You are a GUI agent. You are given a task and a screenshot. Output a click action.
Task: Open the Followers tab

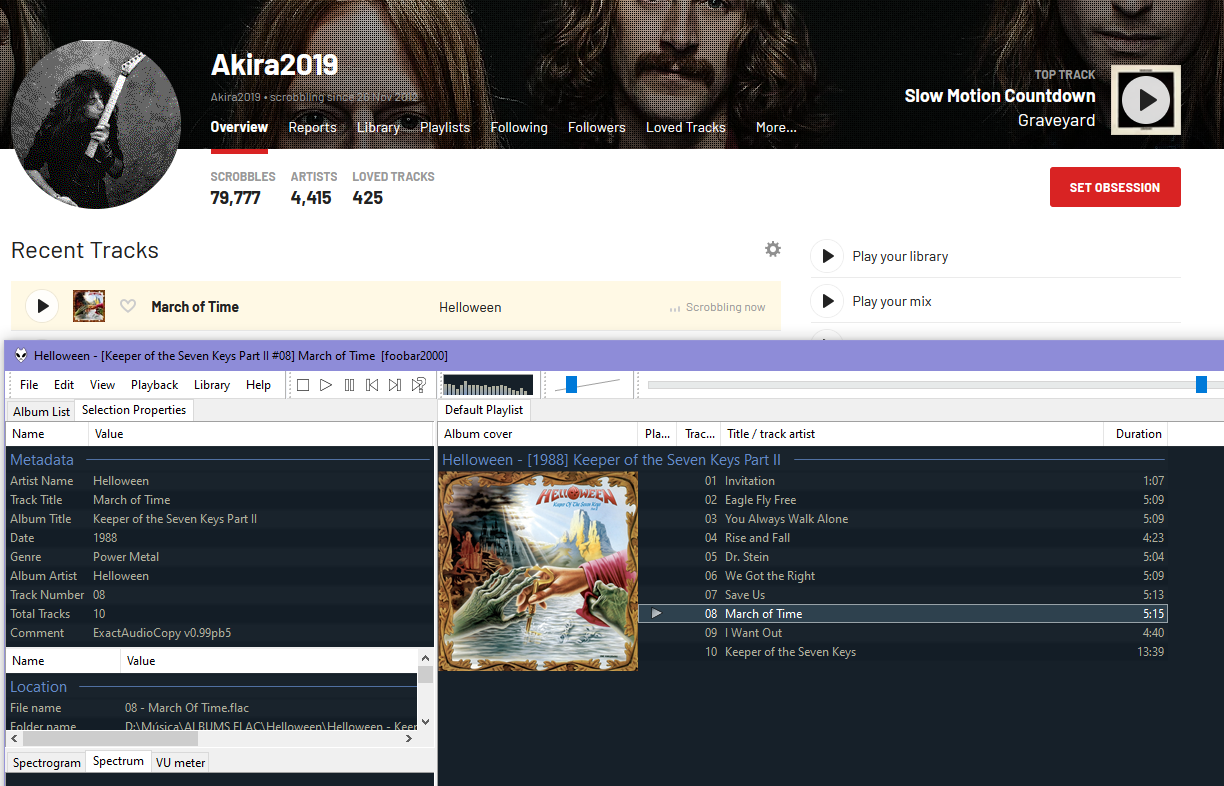click(597, 127)
